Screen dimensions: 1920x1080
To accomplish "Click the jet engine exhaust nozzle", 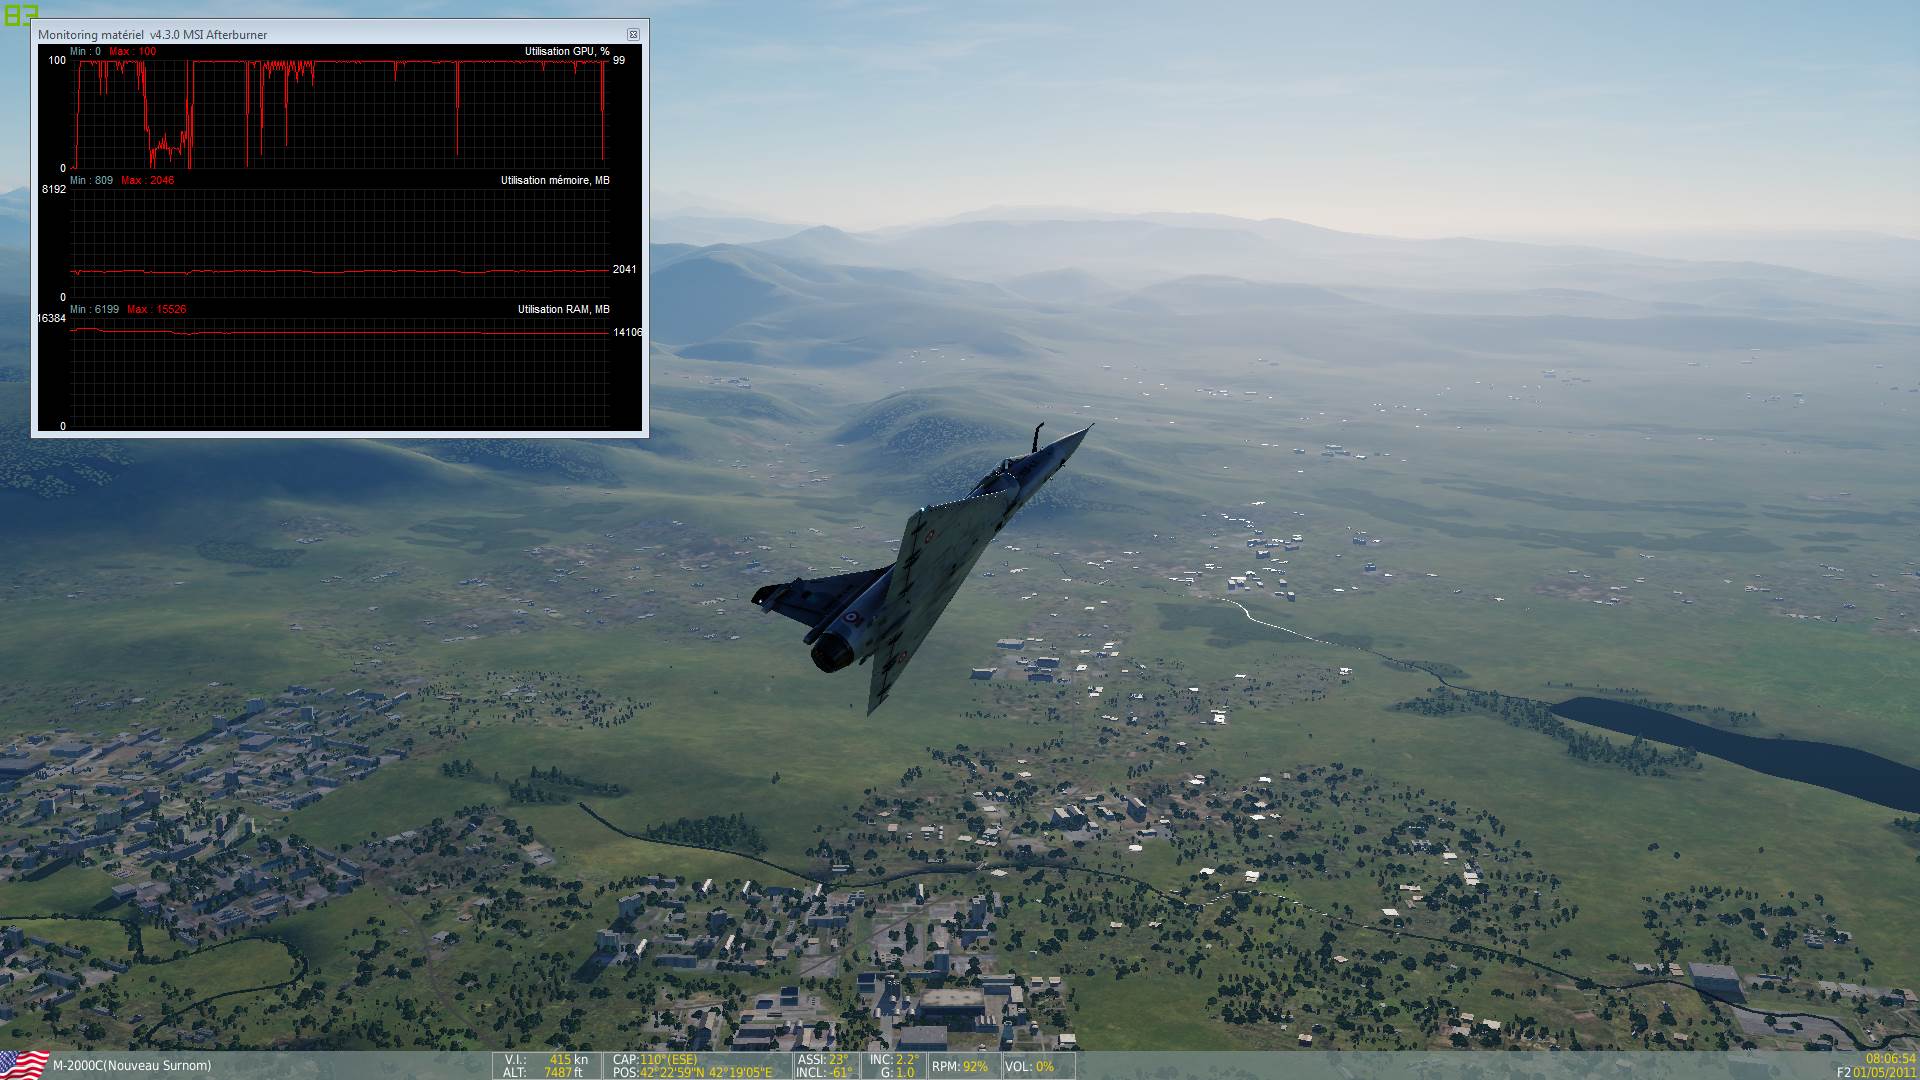I will [x=832, y=653].
